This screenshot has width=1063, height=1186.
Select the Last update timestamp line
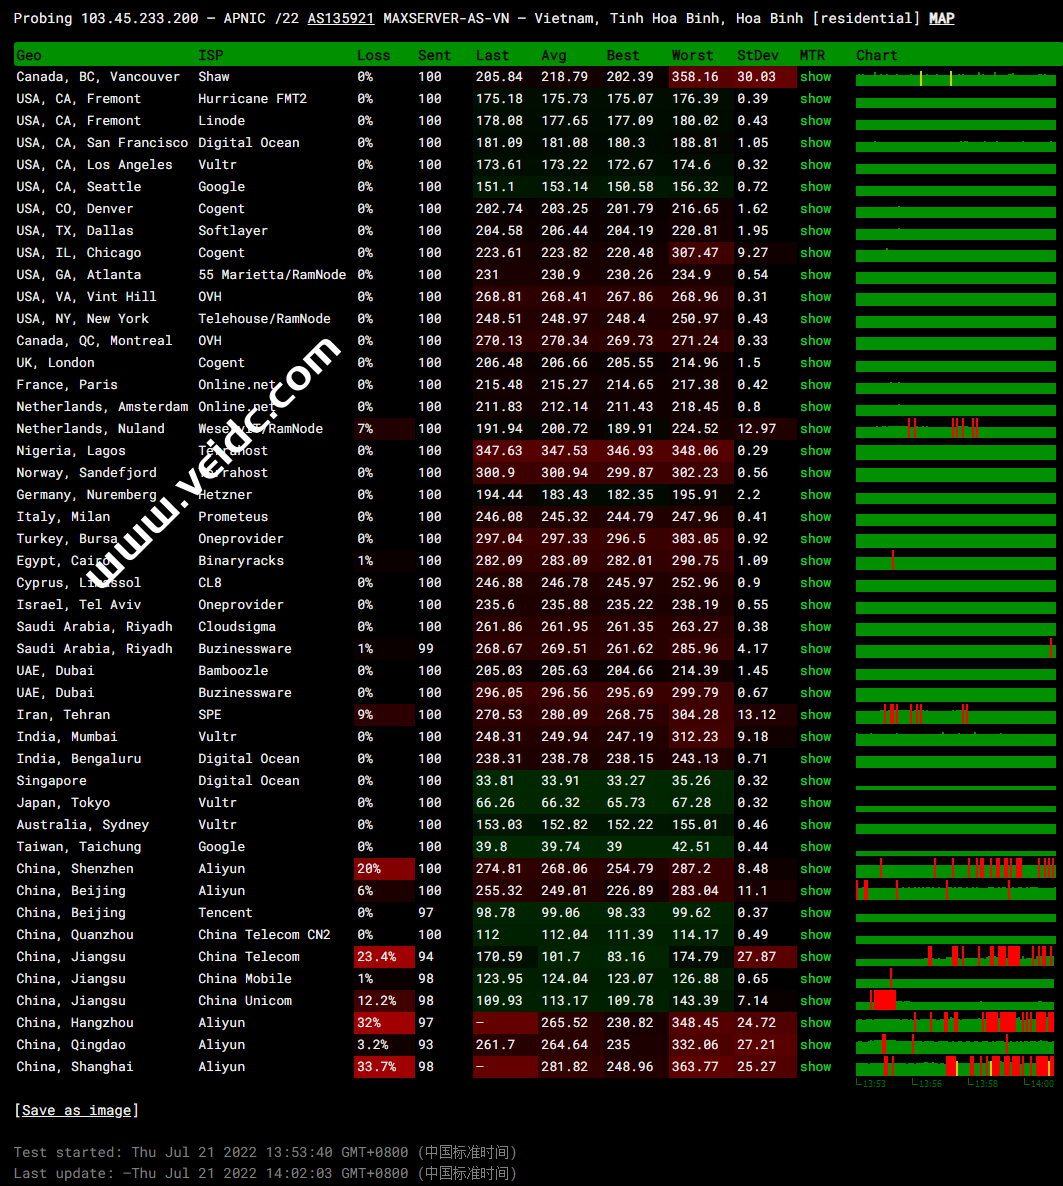point(265,1173)
